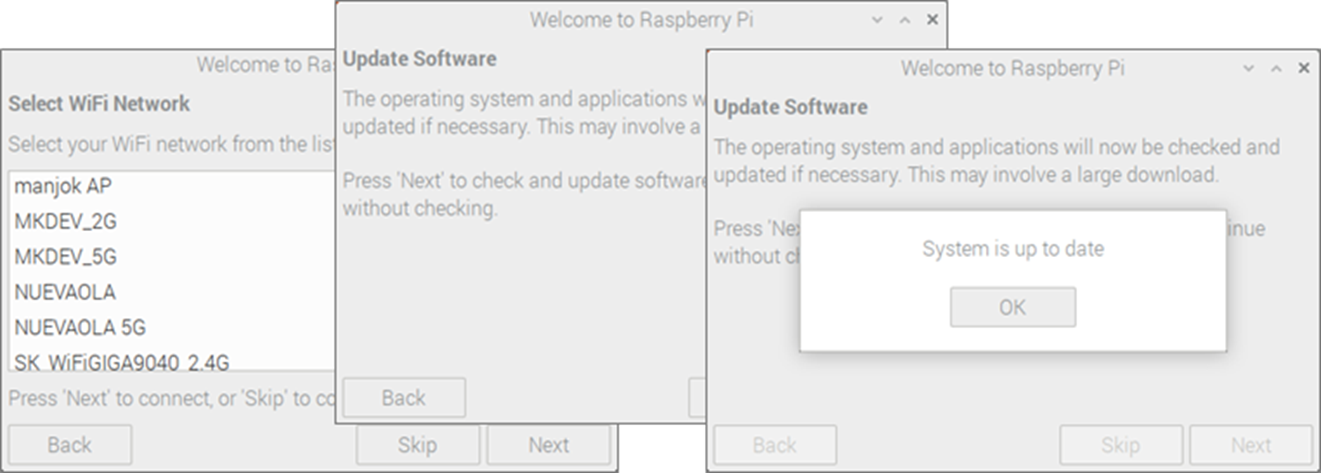The width and height of the screenshot is (1321, 473).
Task: Pick the NUEVAOLA 5G network entry
Action: coord(172,327)
